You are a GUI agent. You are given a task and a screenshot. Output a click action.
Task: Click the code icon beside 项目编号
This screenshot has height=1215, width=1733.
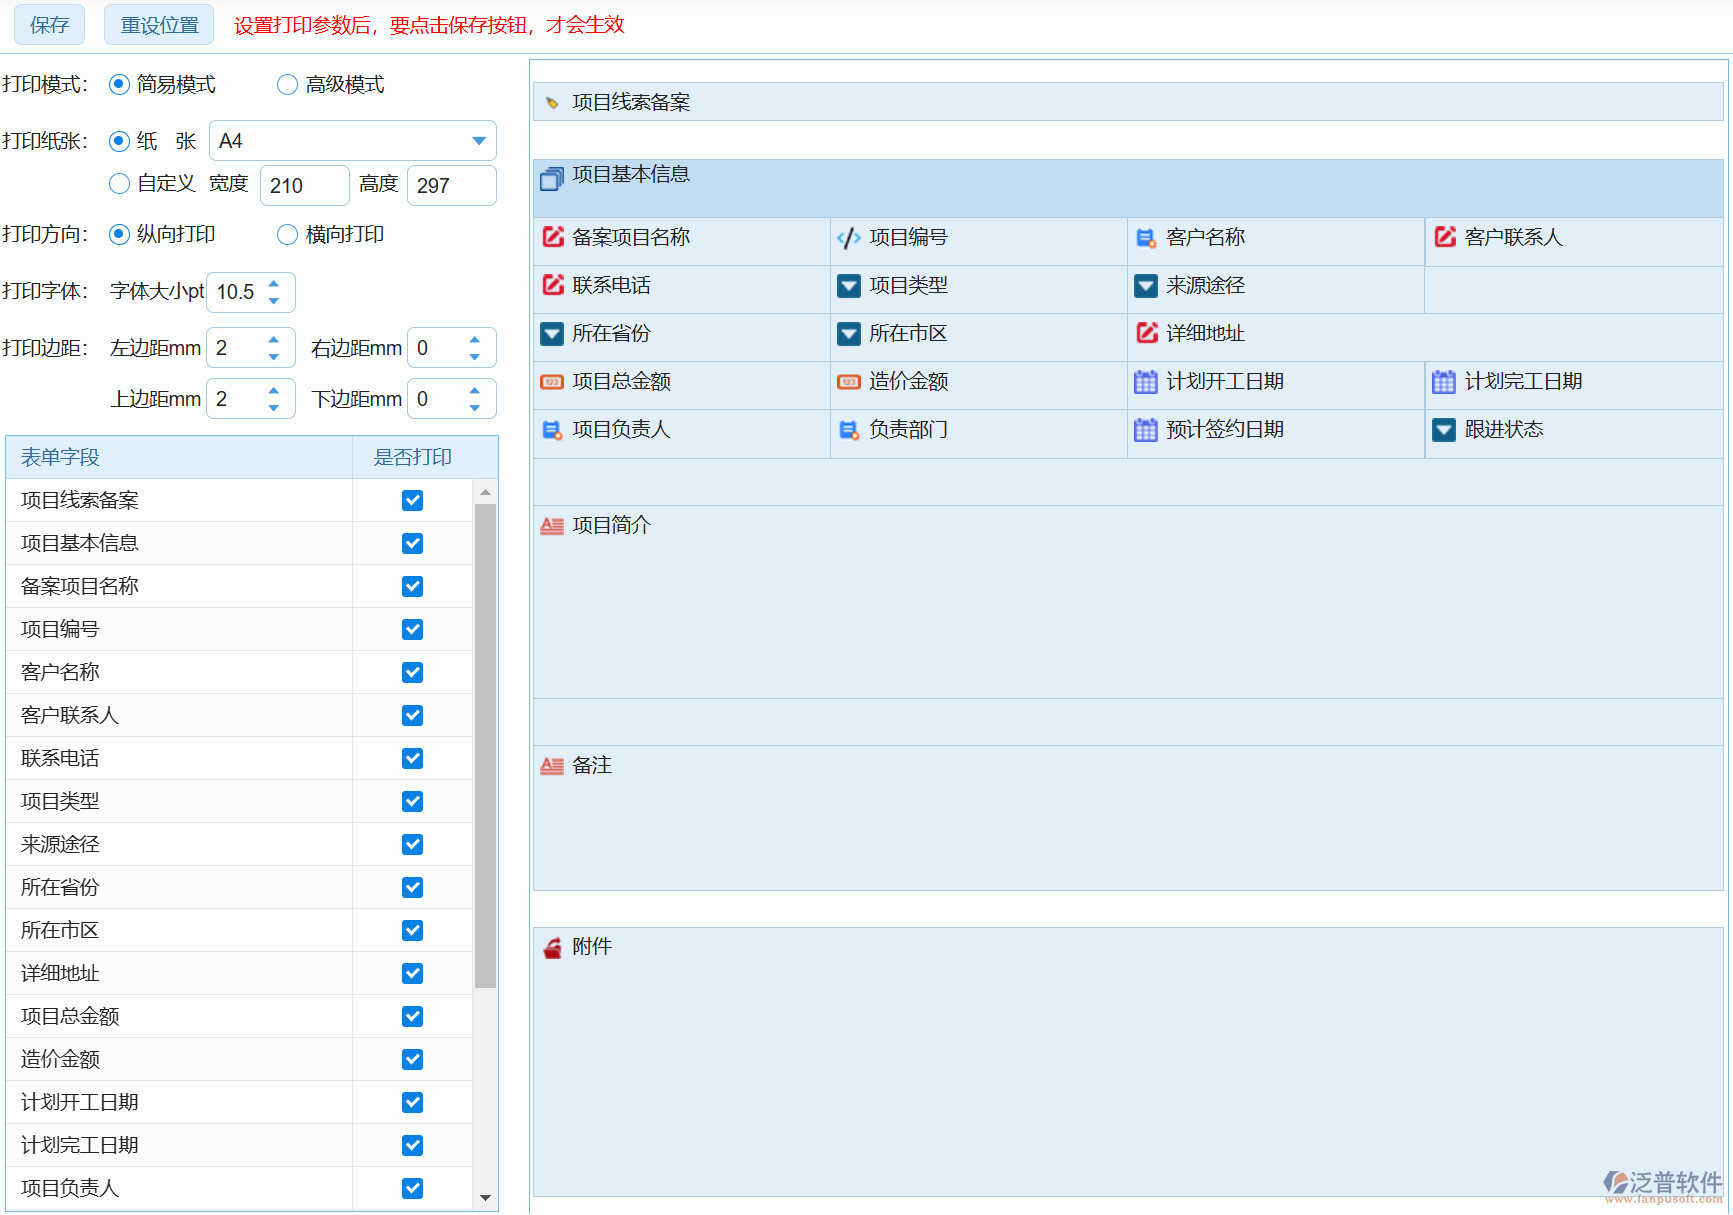pyautogui.click(x=849, y=237)
